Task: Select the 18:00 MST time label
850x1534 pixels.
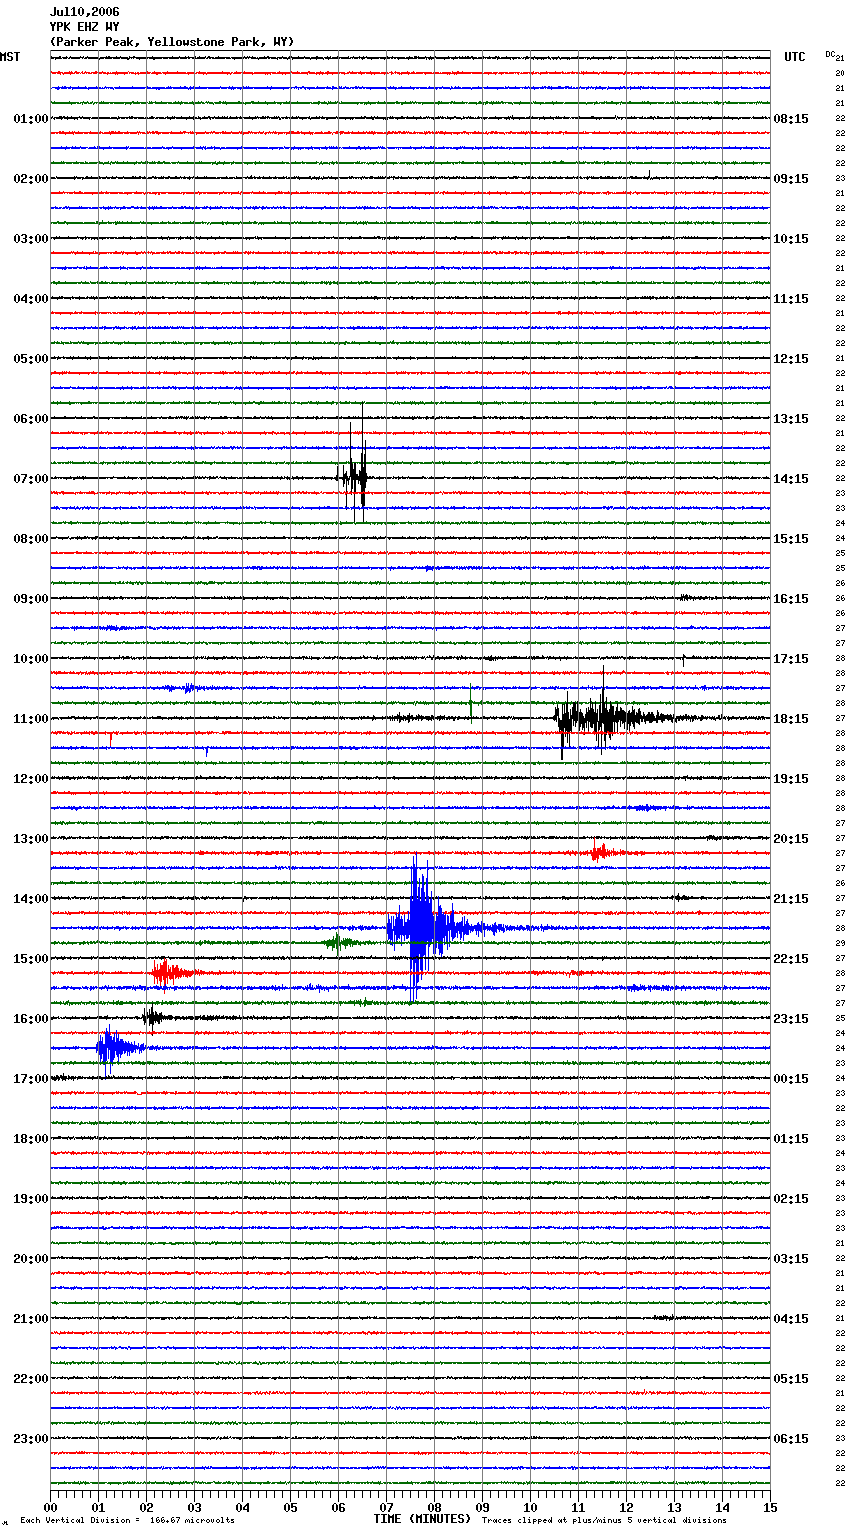Action: (31, 1139)
